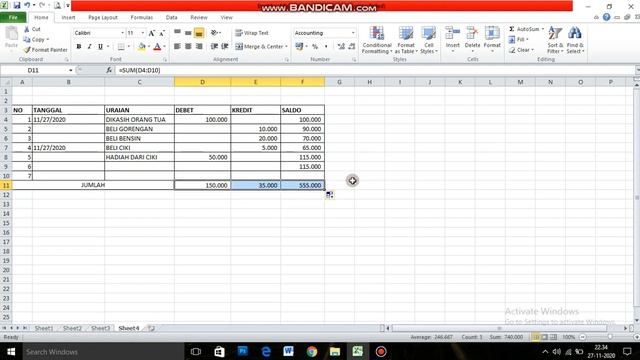Open the font size dropdown

click(x=142, y=33)
